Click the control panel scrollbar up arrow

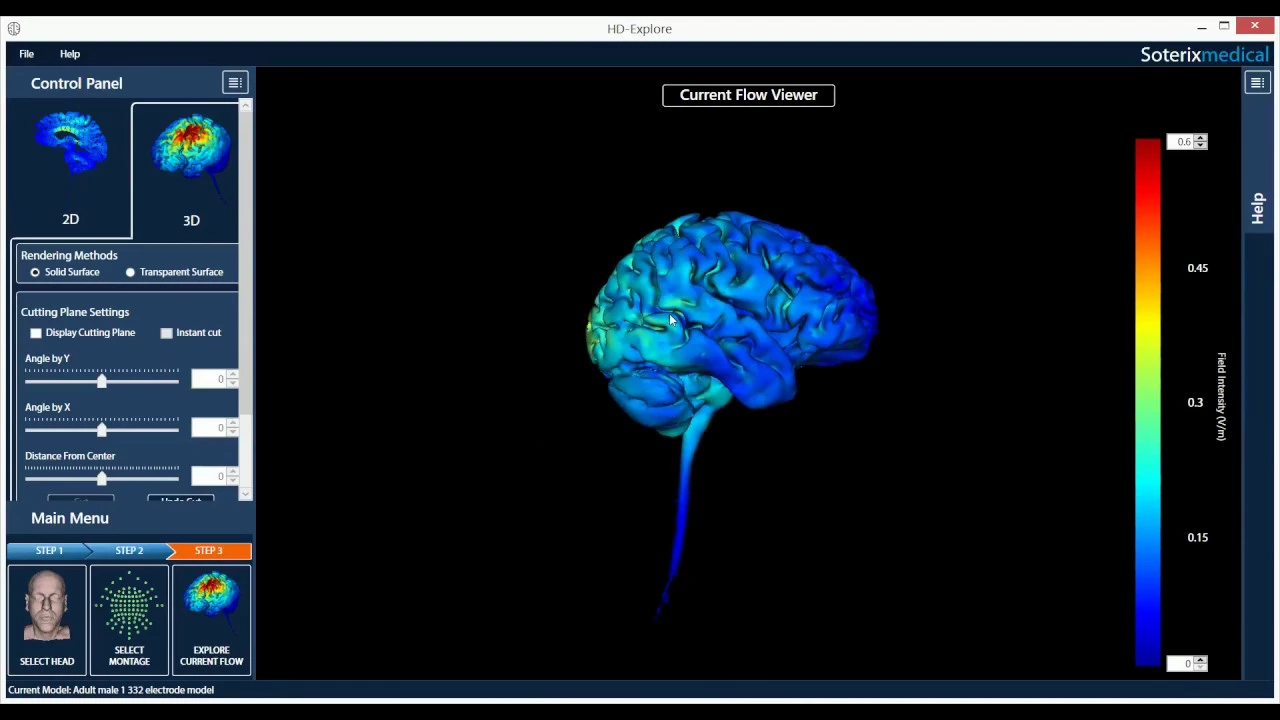tap(246, 105)
